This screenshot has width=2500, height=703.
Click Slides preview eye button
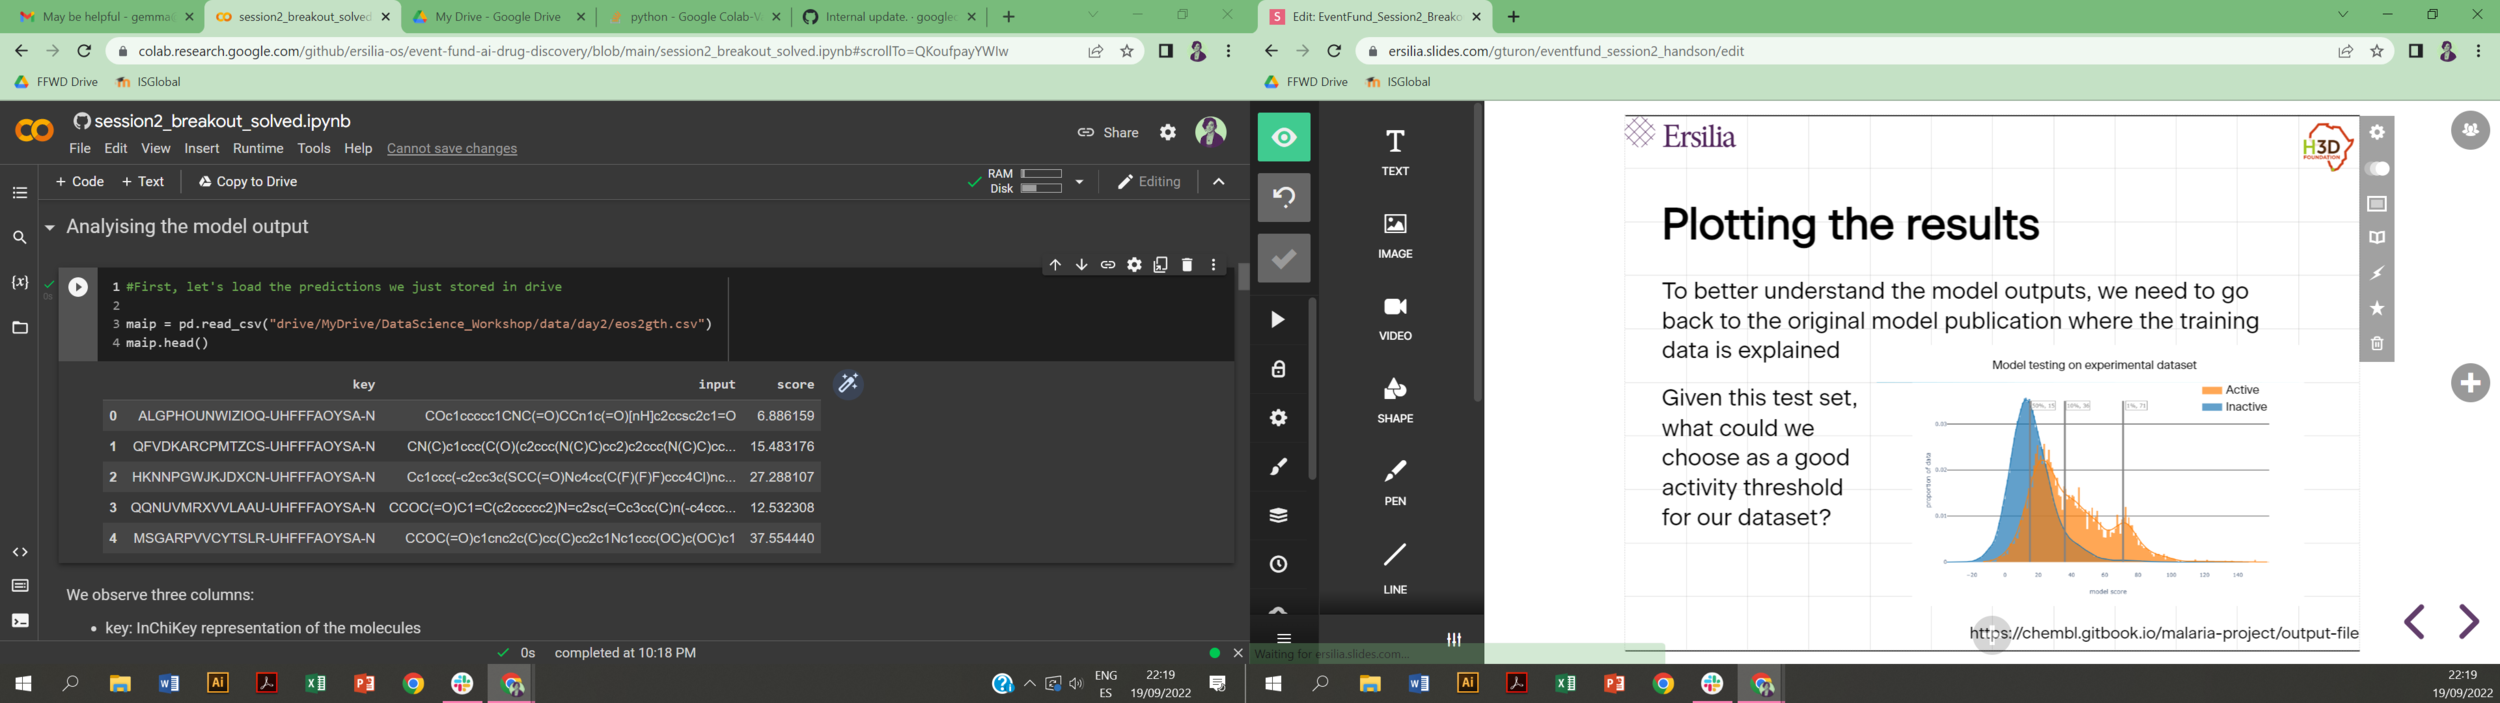(1284, 137)
